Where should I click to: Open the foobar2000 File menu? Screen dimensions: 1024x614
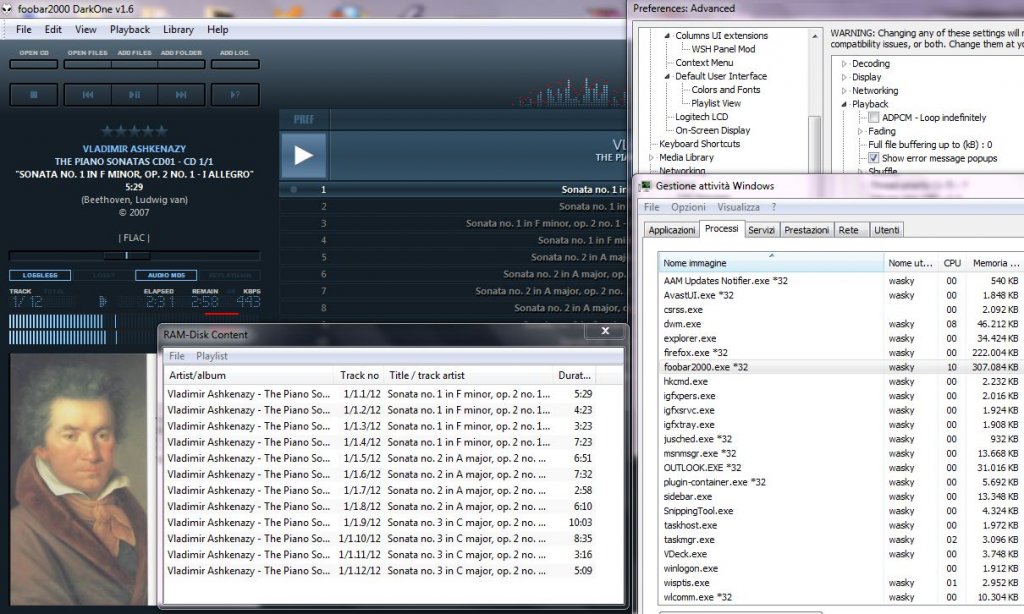(x=24, y=29)
